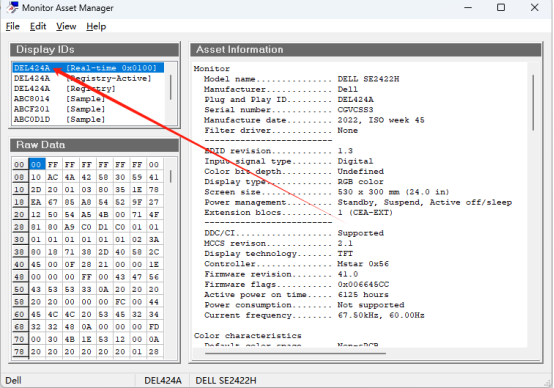The width and height of the screenshot is (554, 388).
Task: Click raw data row offset 28
Action: click(19, 227)
